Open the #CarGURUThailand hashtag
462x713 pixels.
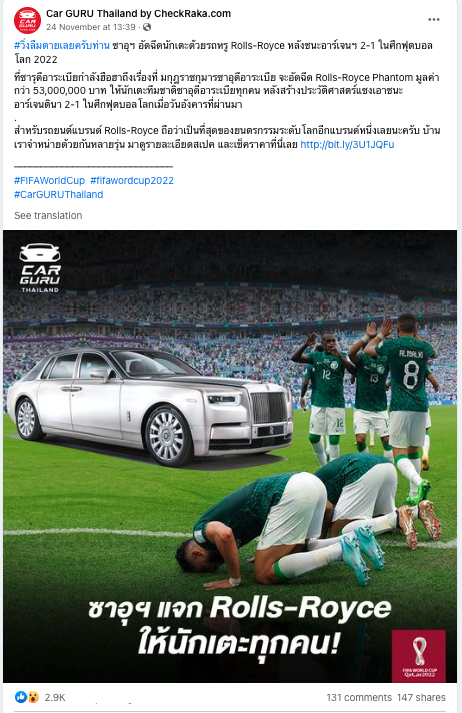pos(59,195)
